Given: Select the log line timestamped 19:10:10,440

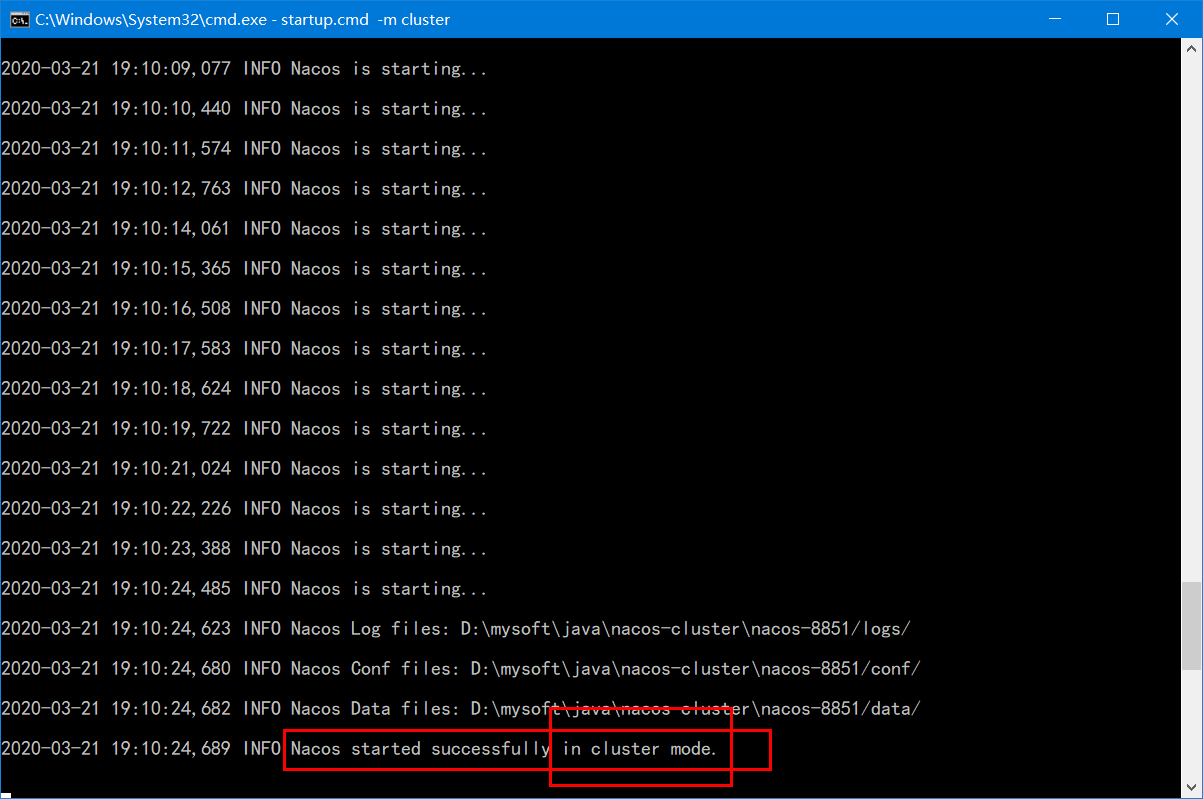Looking at the screenshot, I should coord(244,109).
